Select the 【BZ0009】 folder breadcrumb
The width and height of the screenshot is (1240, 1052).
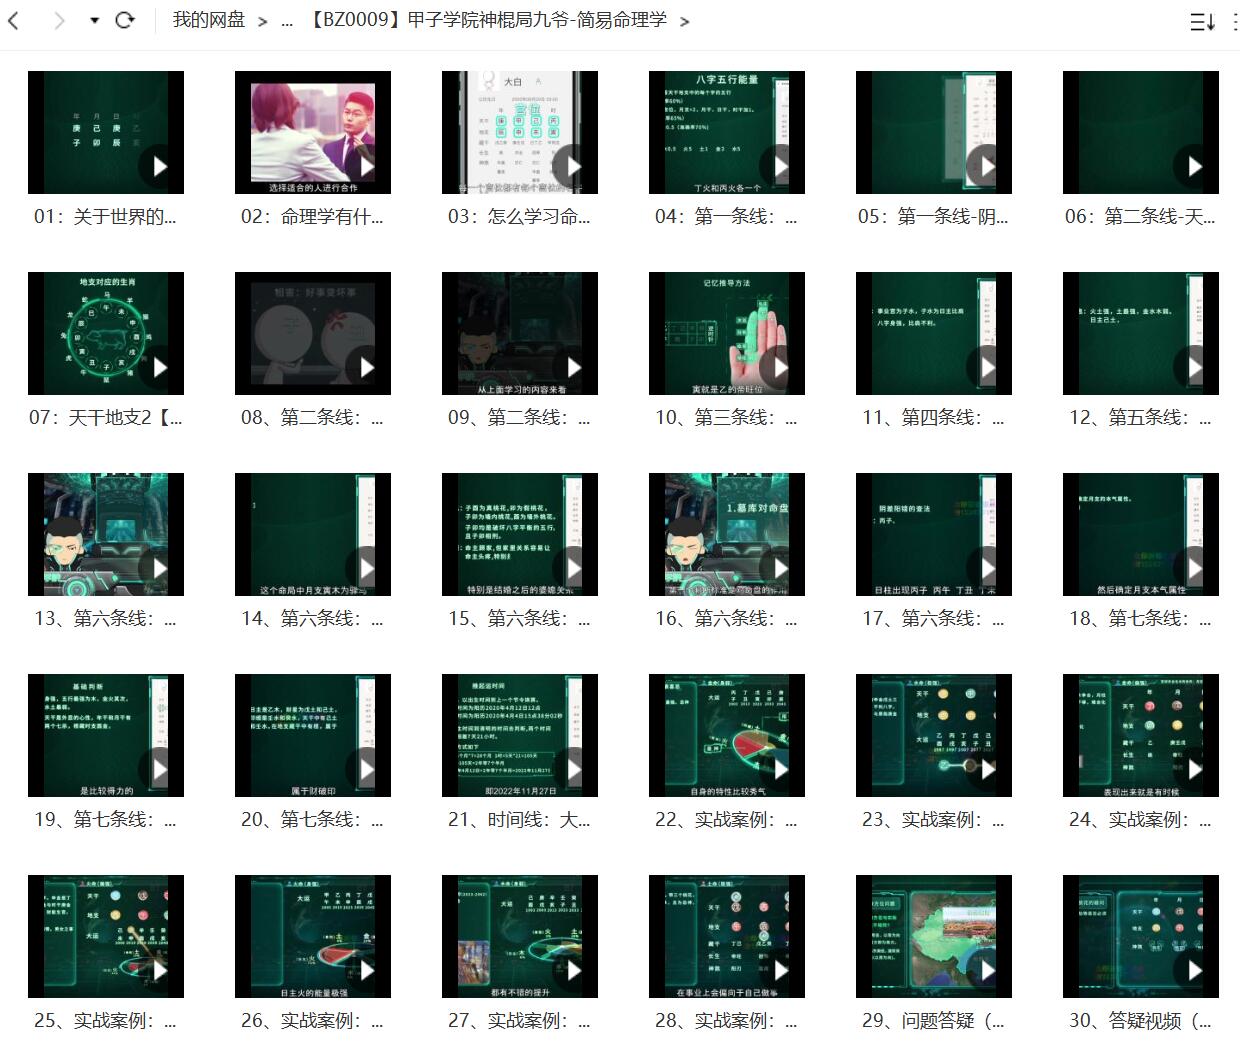pos(486,20)
